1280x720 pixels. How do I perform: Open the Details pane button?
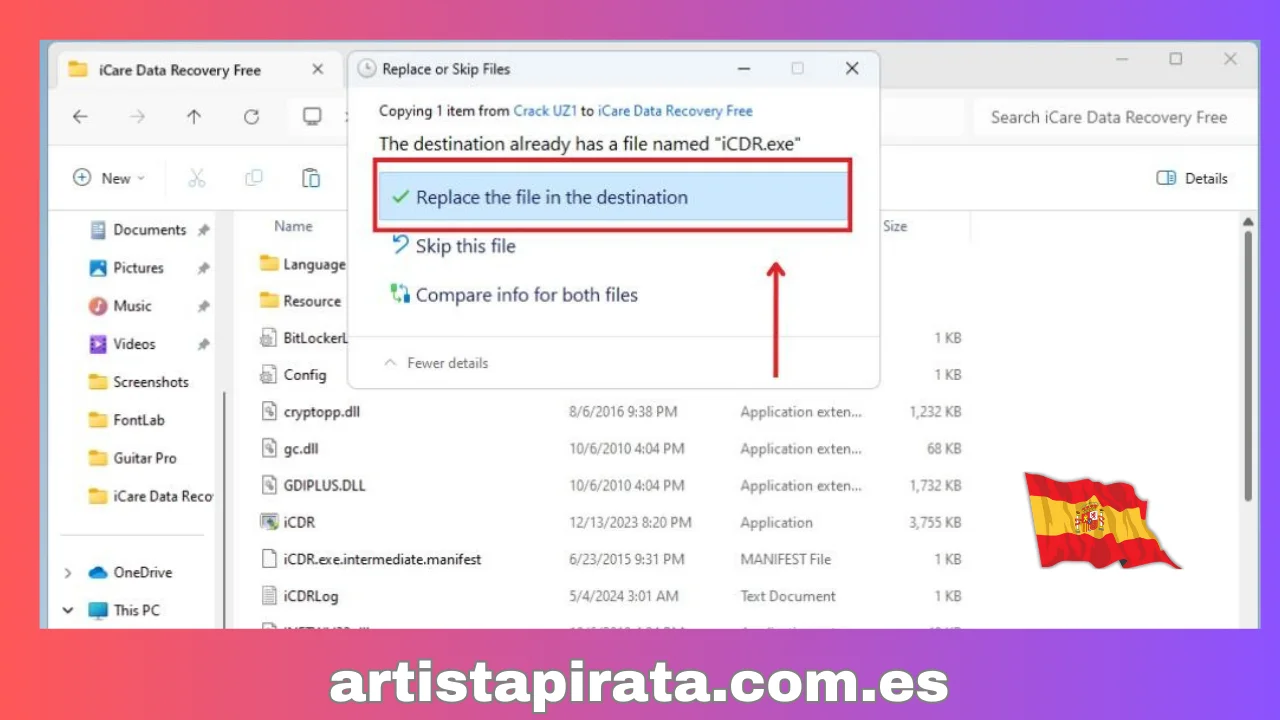tap(1192, 178)
